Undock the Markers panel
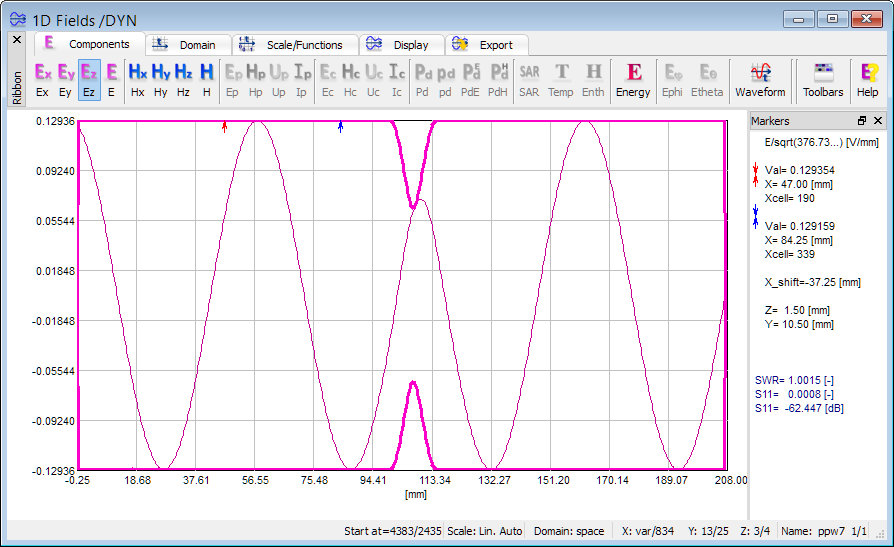The height and width of the screenshot is (547, 894). coord(862,121)
